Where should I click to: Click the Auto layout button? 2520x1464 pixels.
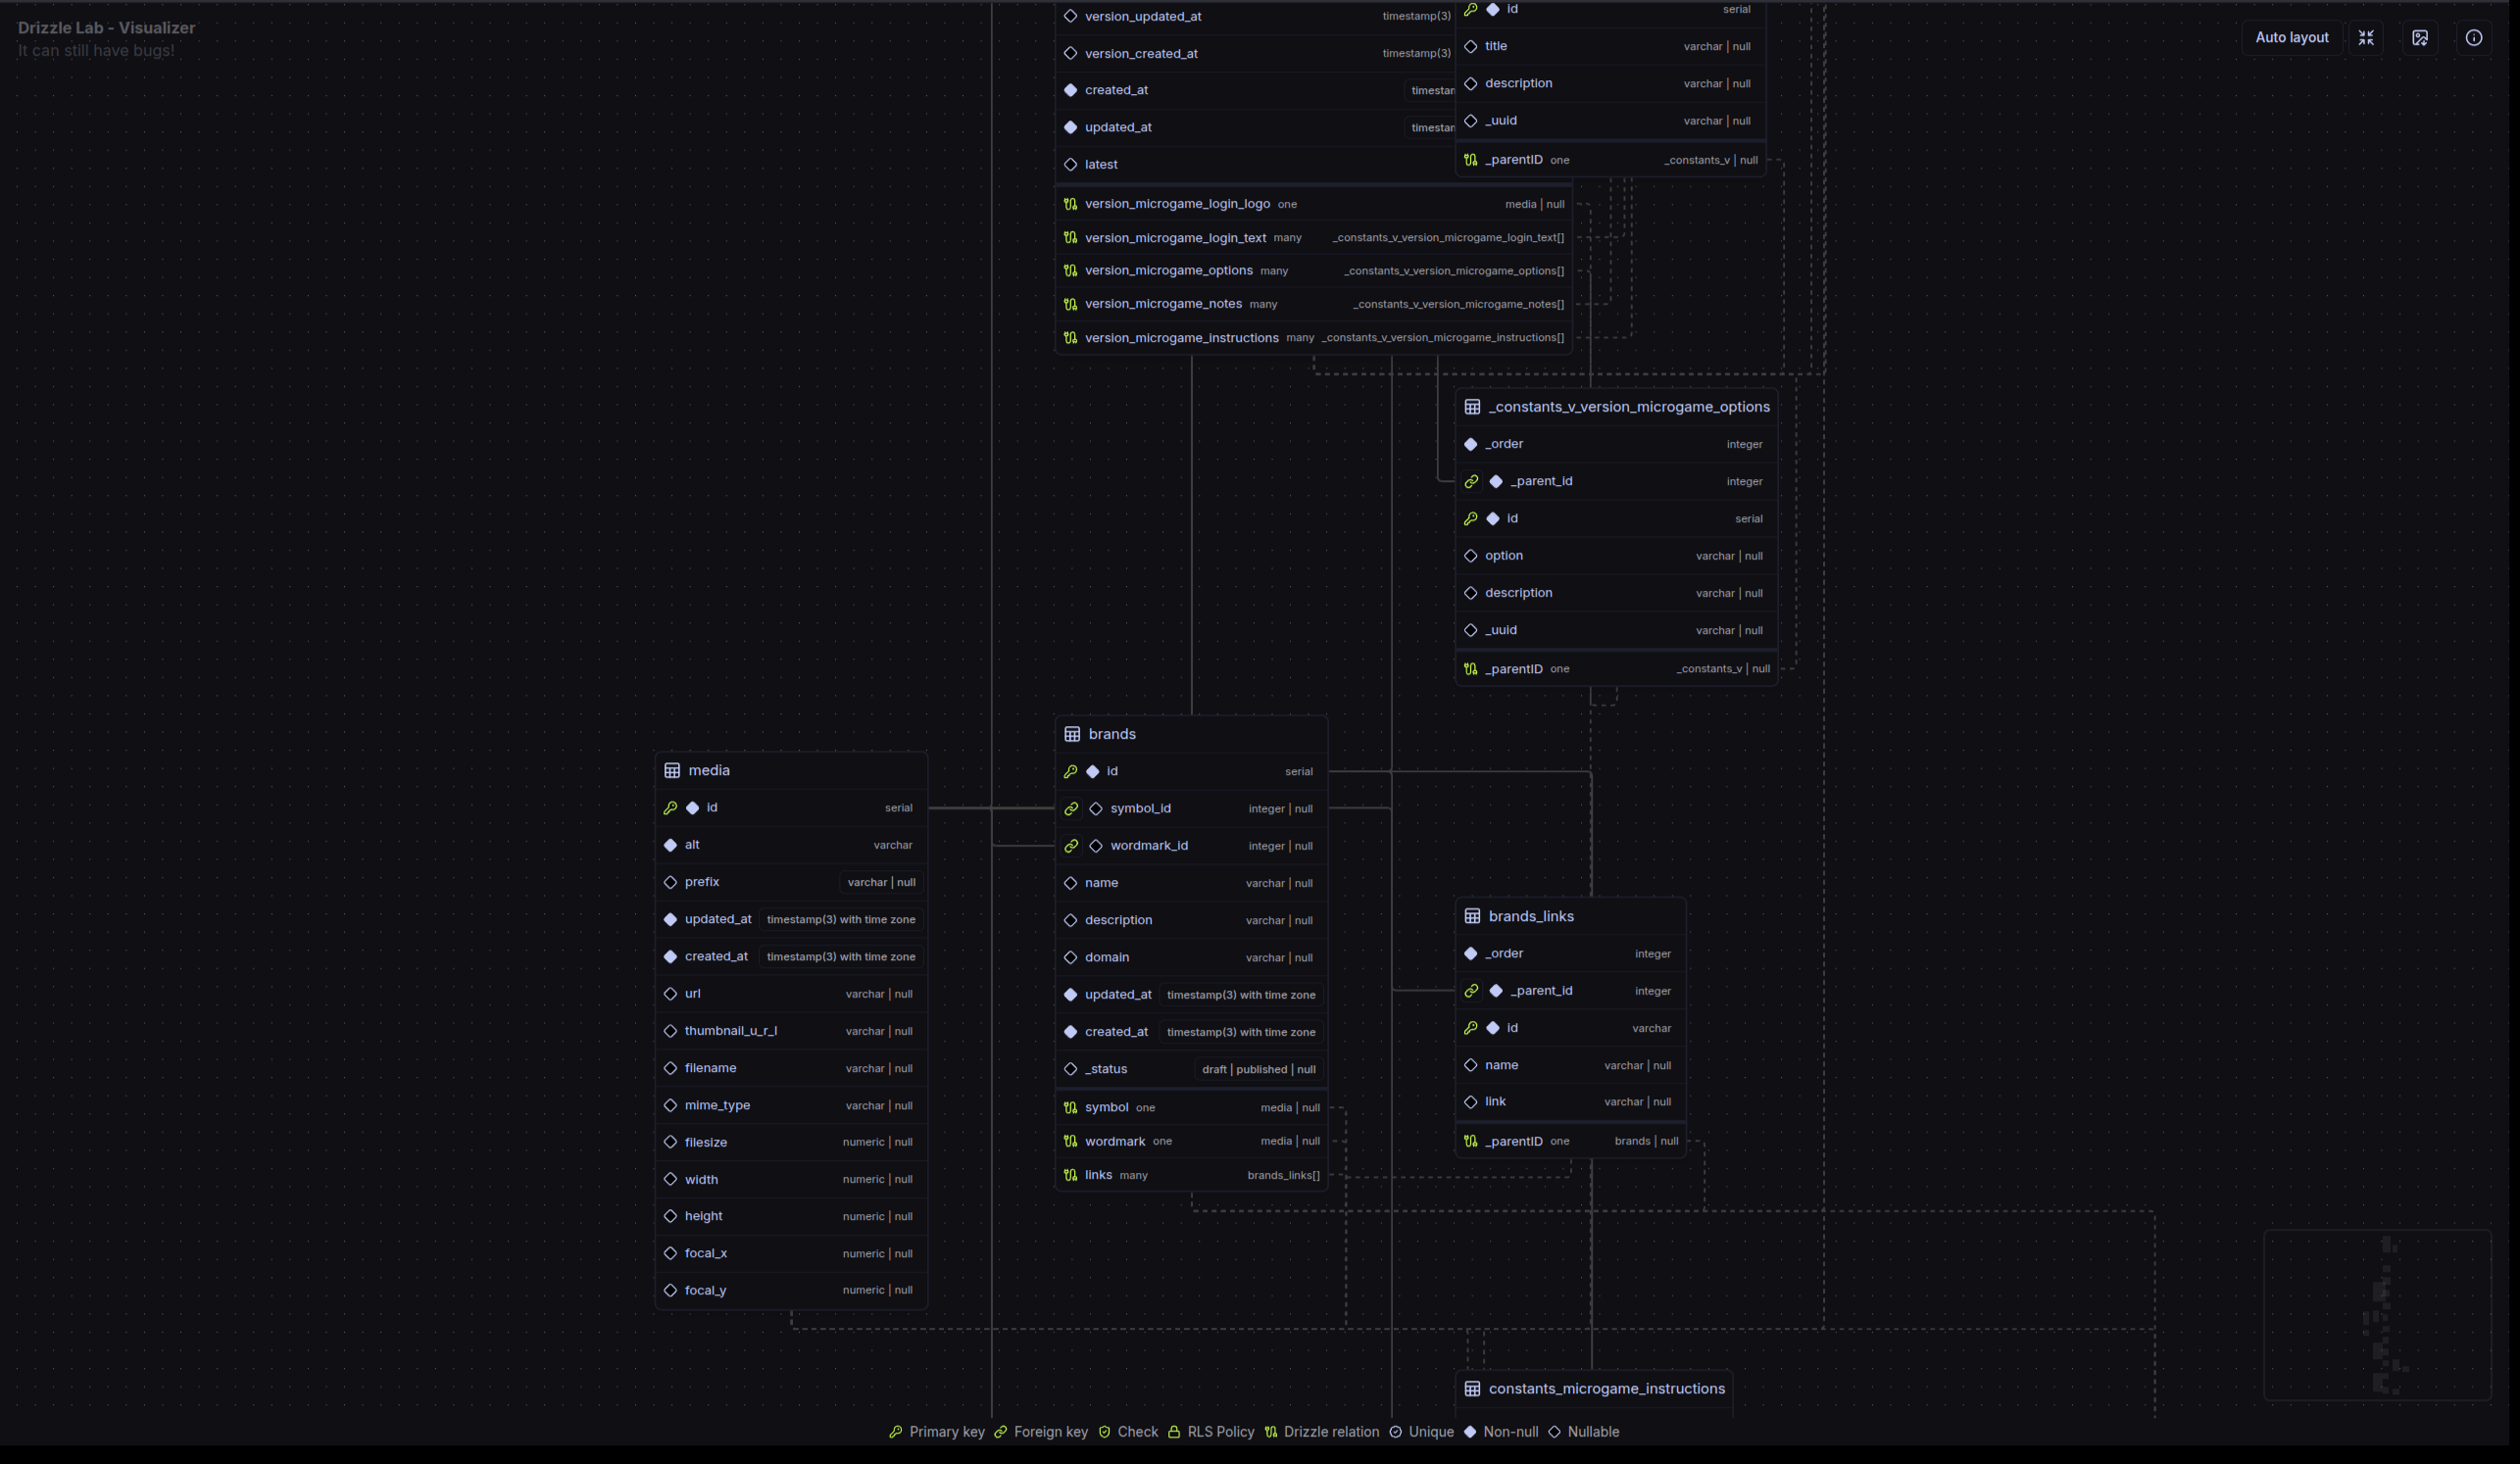coord(2291,38)
